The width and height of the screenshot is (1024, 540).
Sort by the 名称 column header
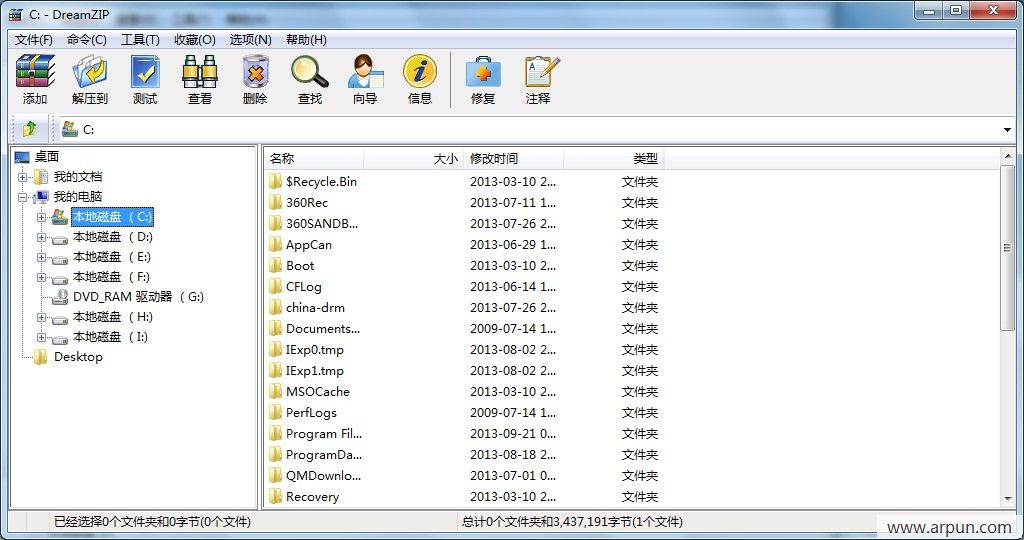coord(313,159)
